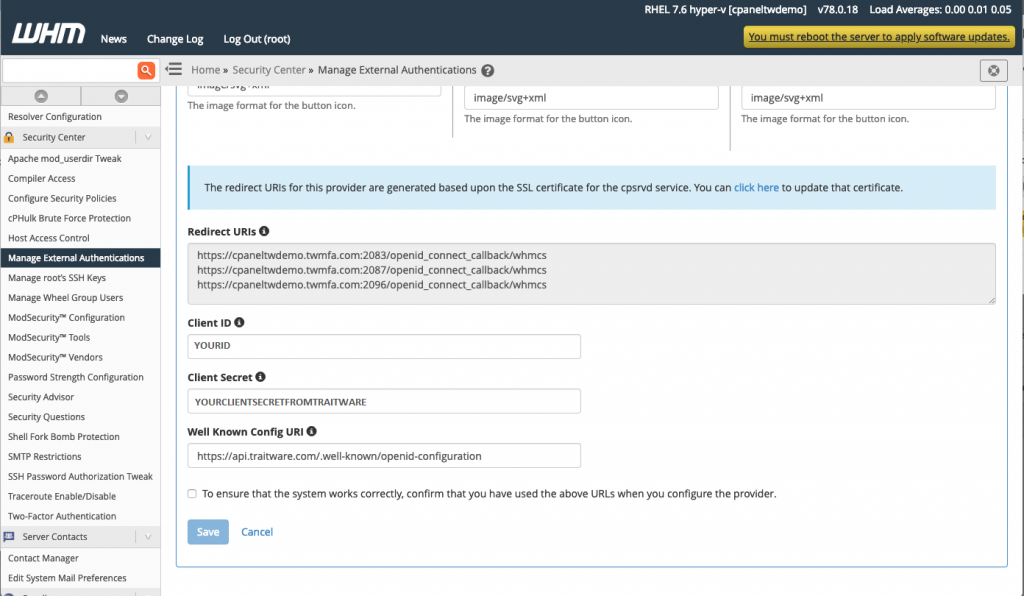Follow the 'click here' certificate link
The height and width of the screenshot is (596, 1024).
click(756, 187)
